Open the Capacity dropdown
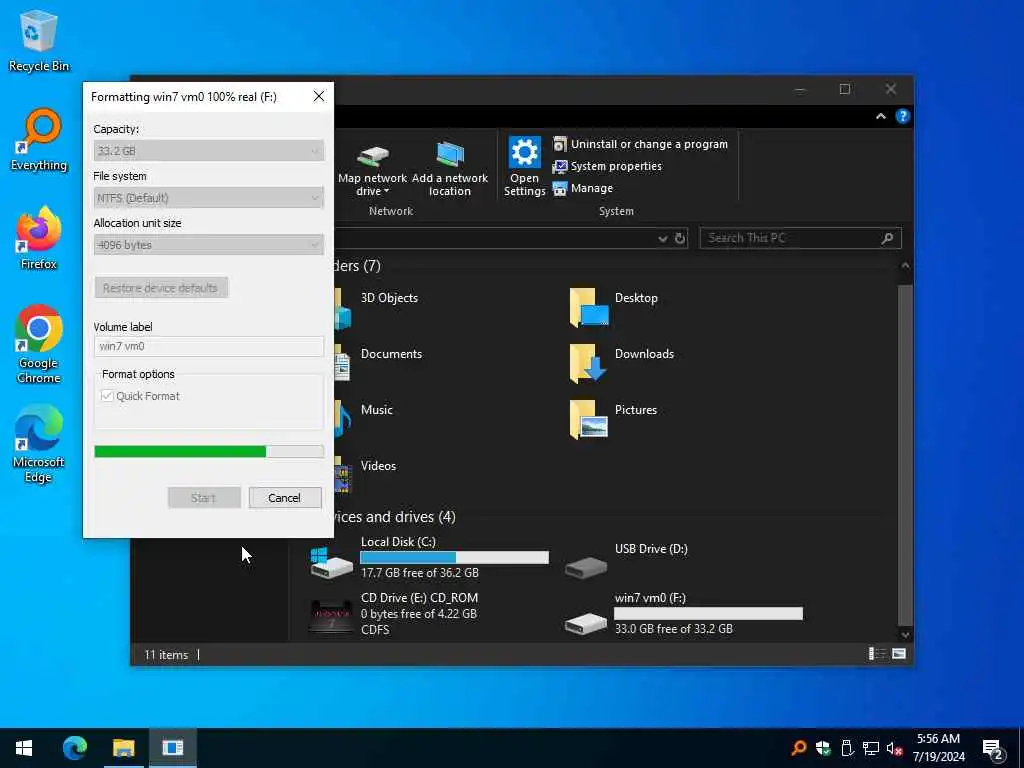Image resolution: width=1024 pixels, height=768 pixels. point(208,151)
